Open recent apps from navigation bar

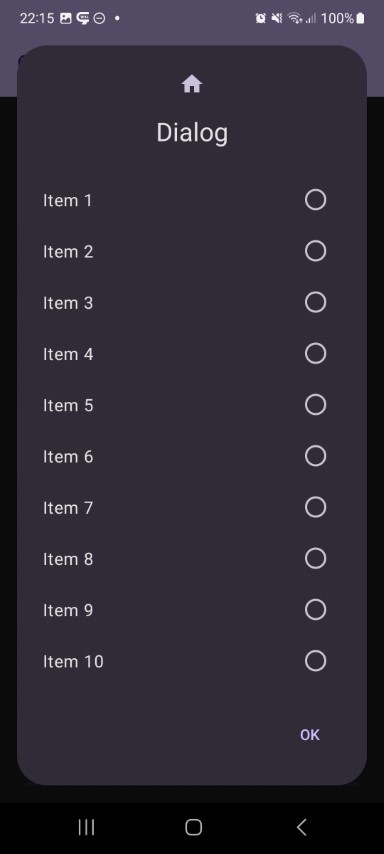pyautogui.click(x=86, y=827)
